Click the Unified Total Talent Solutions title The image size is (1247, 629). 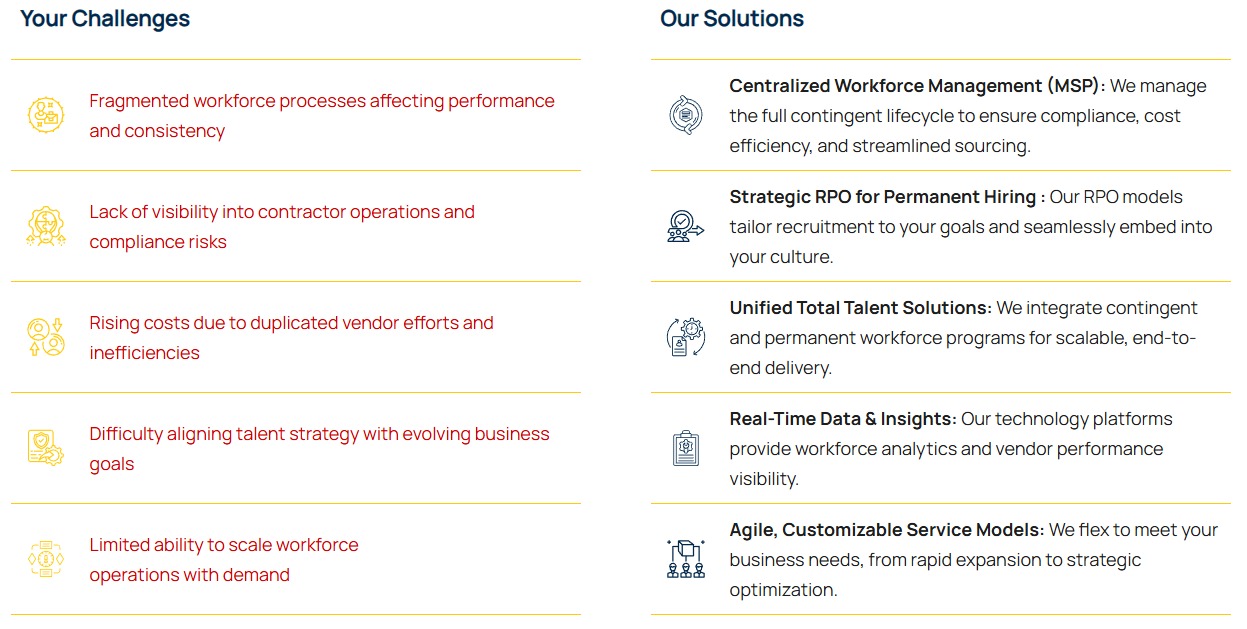[x=860, y=308]
